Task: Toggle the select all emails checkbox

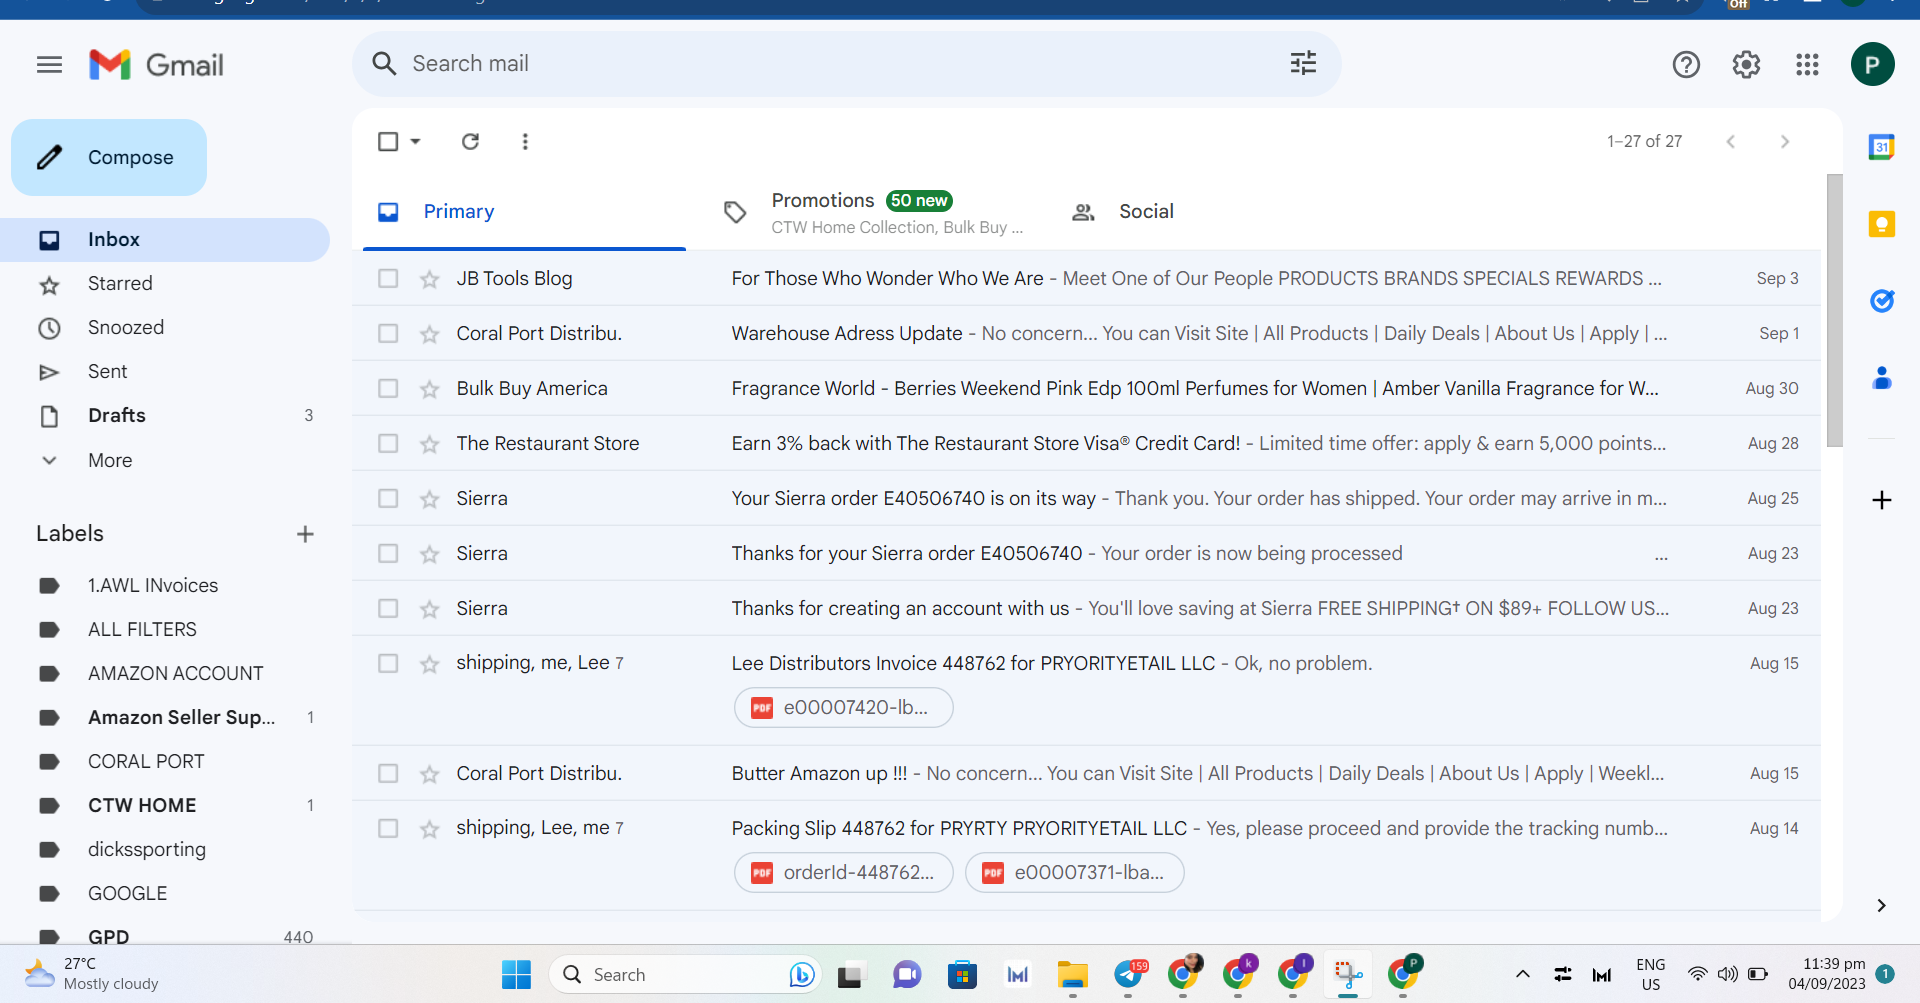Action: (388, 141)
